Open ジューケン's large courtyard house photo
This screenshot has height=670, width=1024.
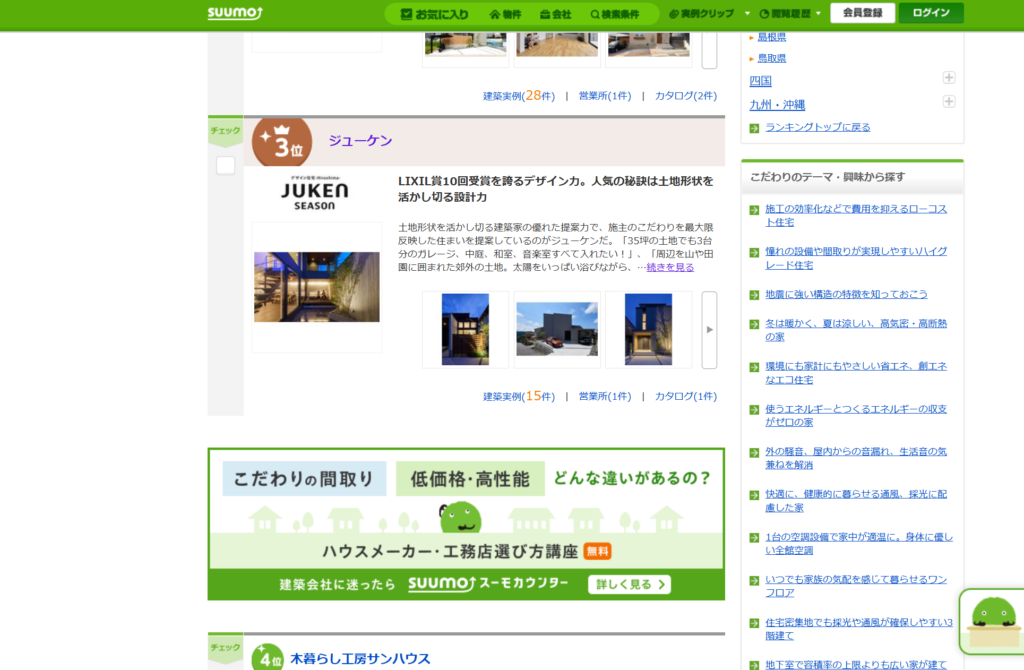[317, 287]
